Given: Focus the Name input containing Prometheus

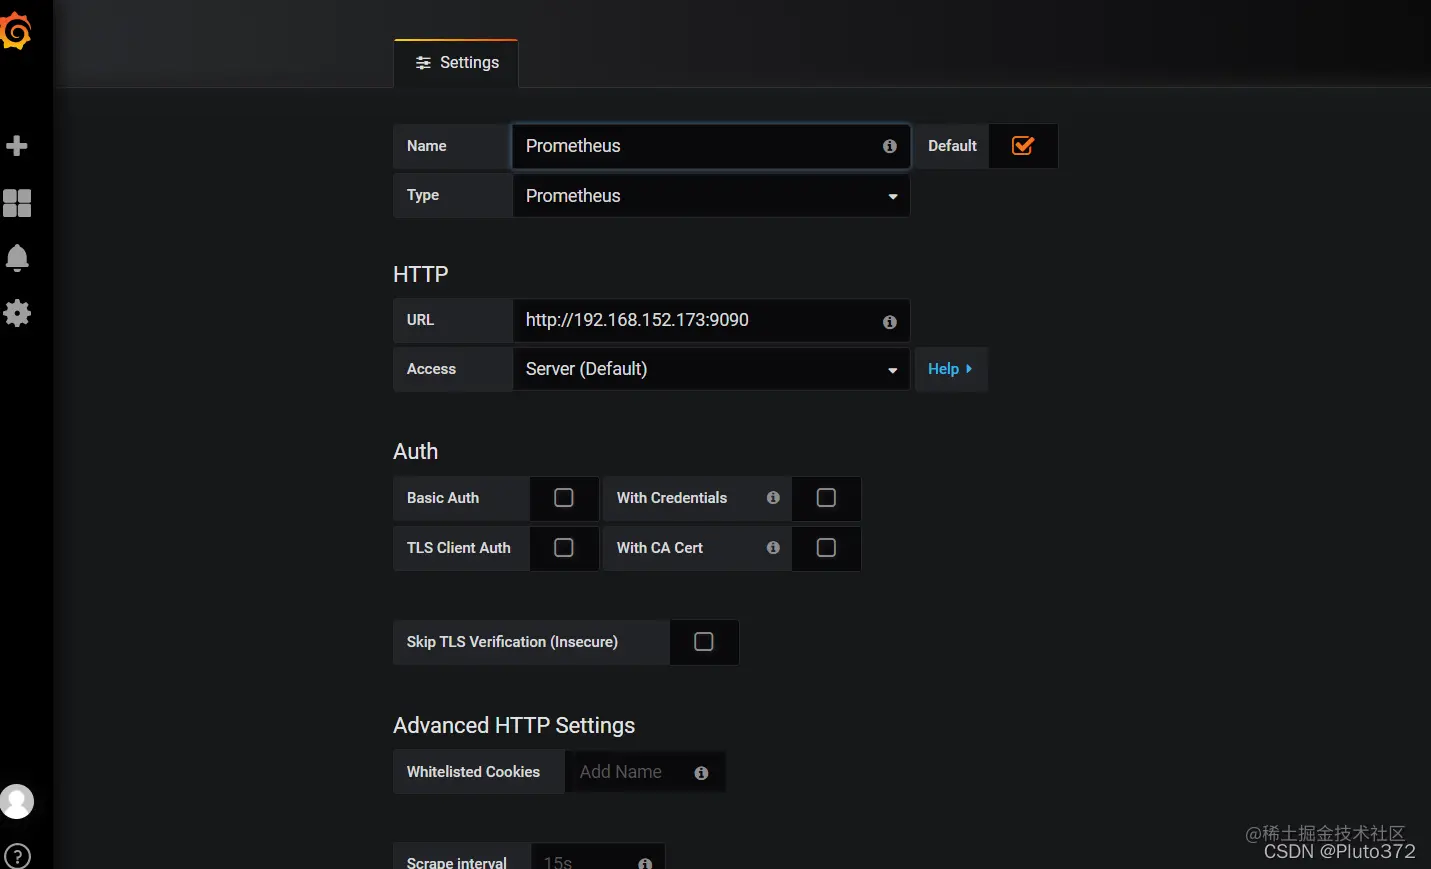Looking at the screenshot, I should point(711,146).
